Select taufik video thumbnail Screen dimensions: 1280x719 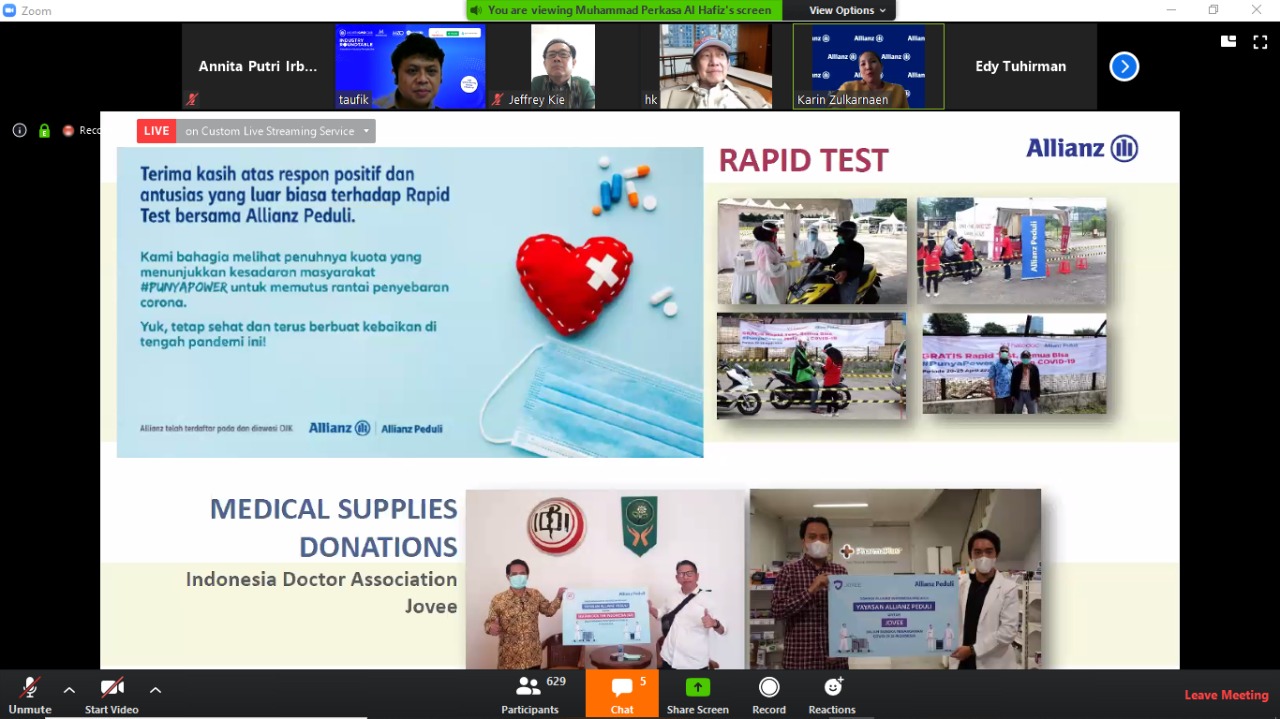(x=410, y=67)
